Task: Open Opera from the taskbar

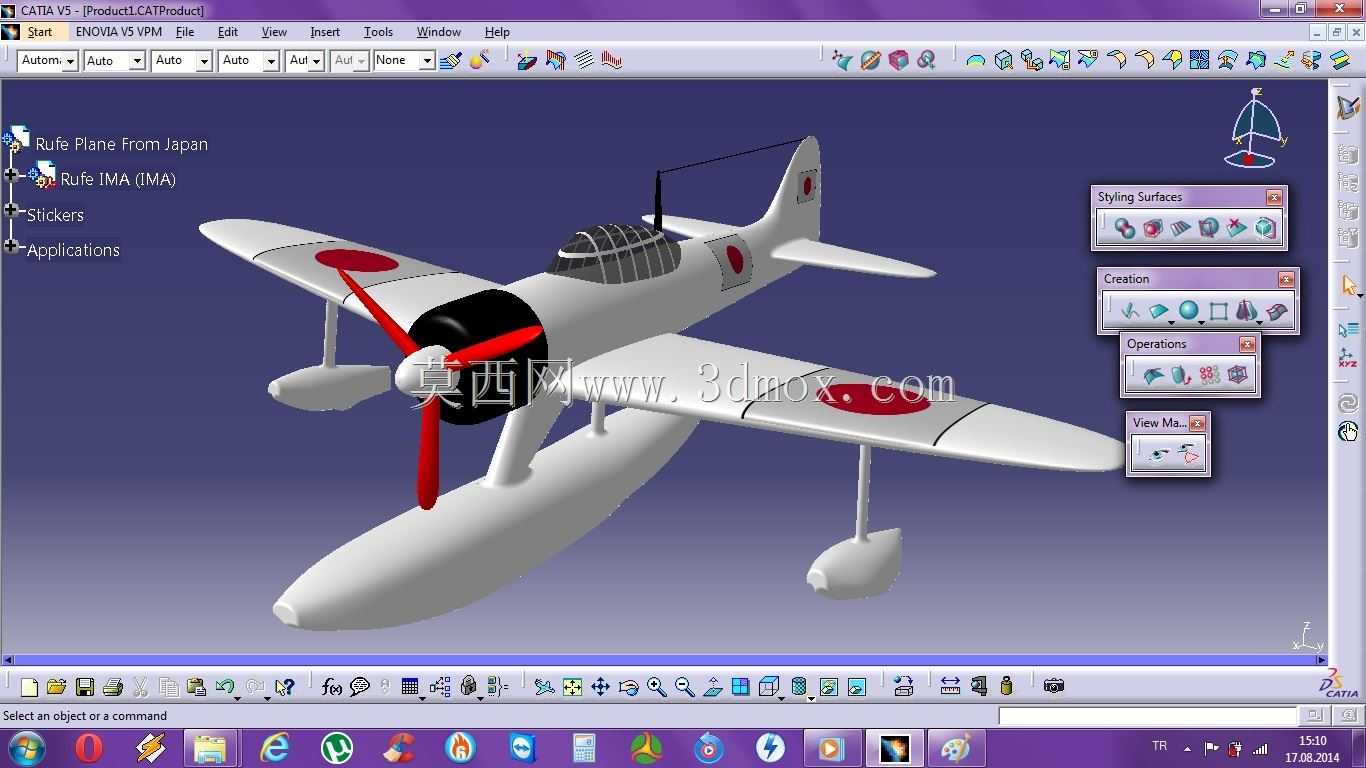Action: [x=89, y=747]
